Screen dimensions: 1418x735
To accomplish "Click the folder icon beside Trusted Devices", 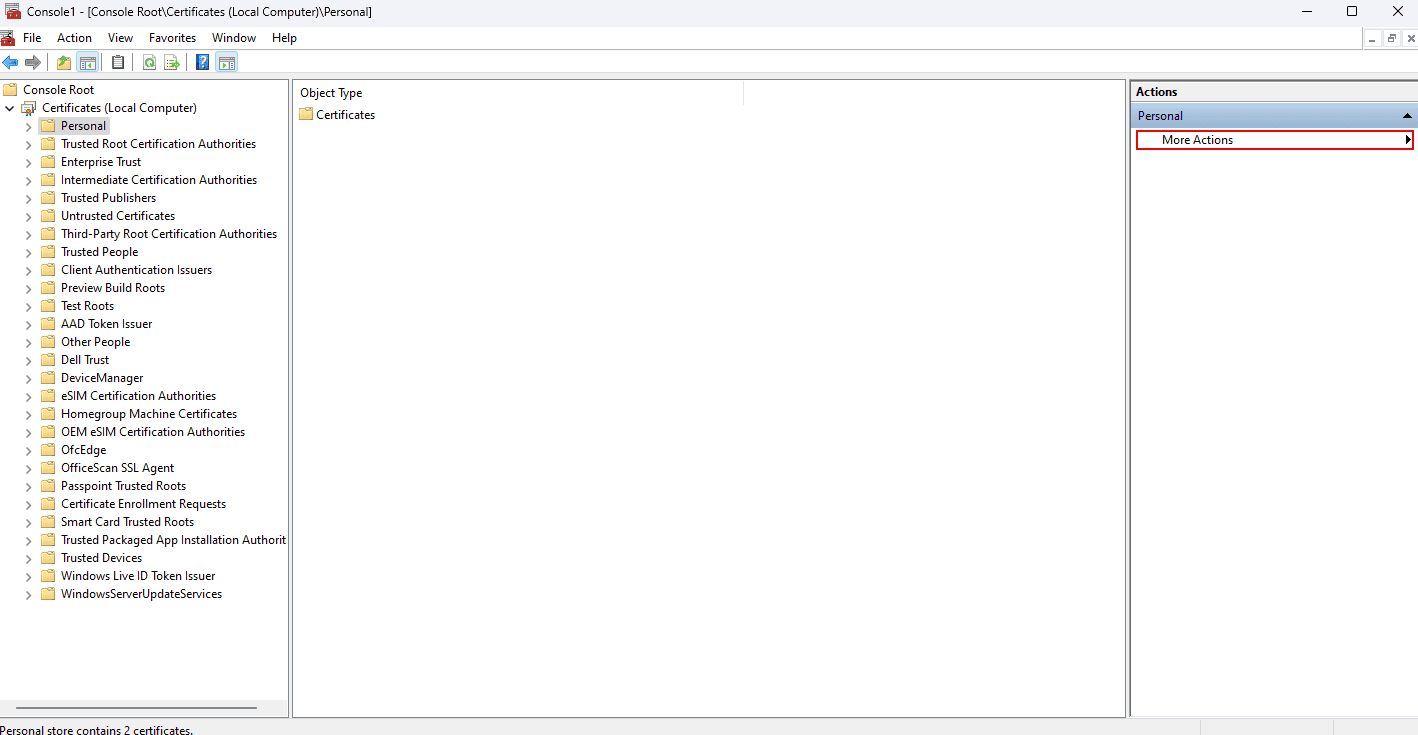I will point(48,558).
